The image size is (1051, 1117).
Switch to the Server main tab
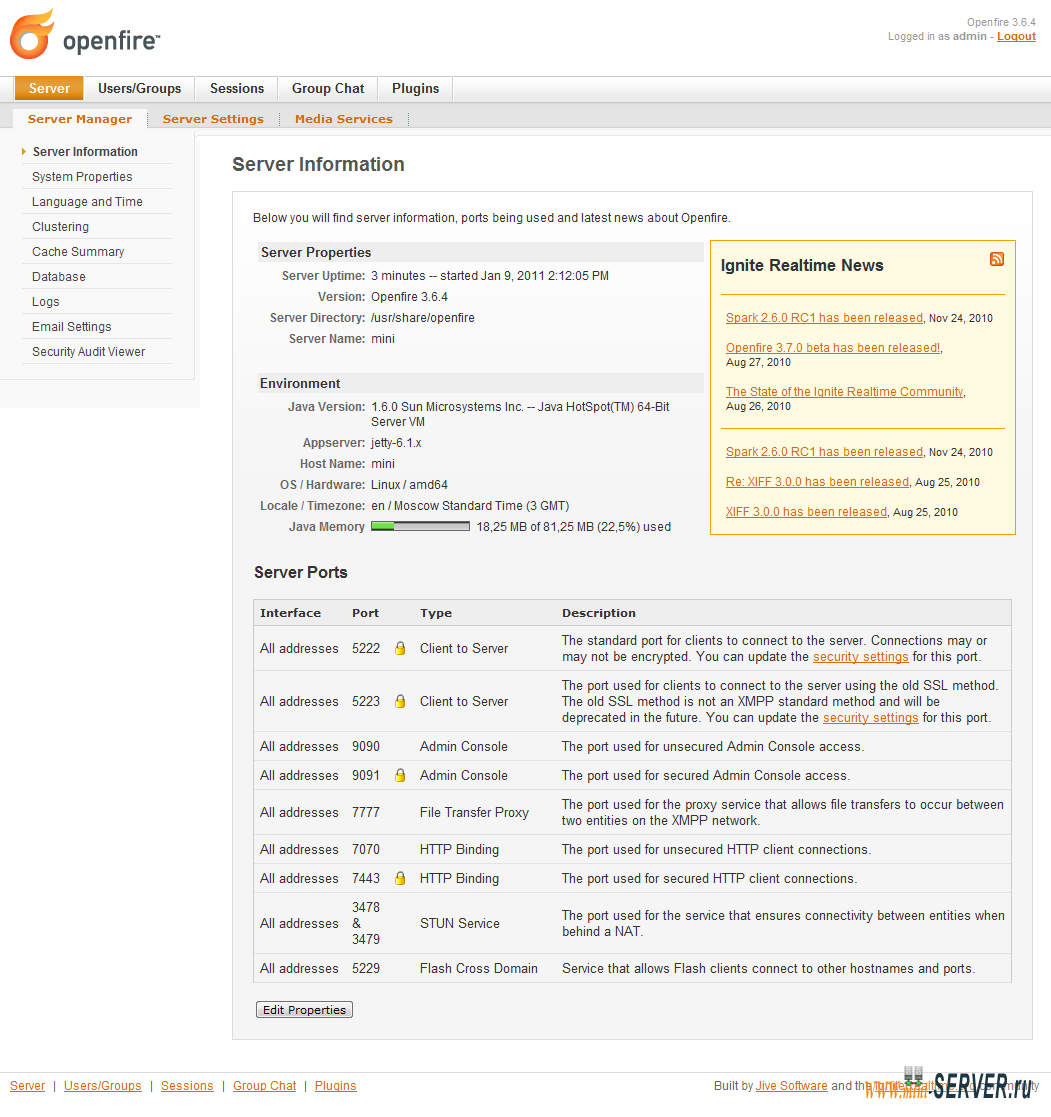click(x=49, y=88)
